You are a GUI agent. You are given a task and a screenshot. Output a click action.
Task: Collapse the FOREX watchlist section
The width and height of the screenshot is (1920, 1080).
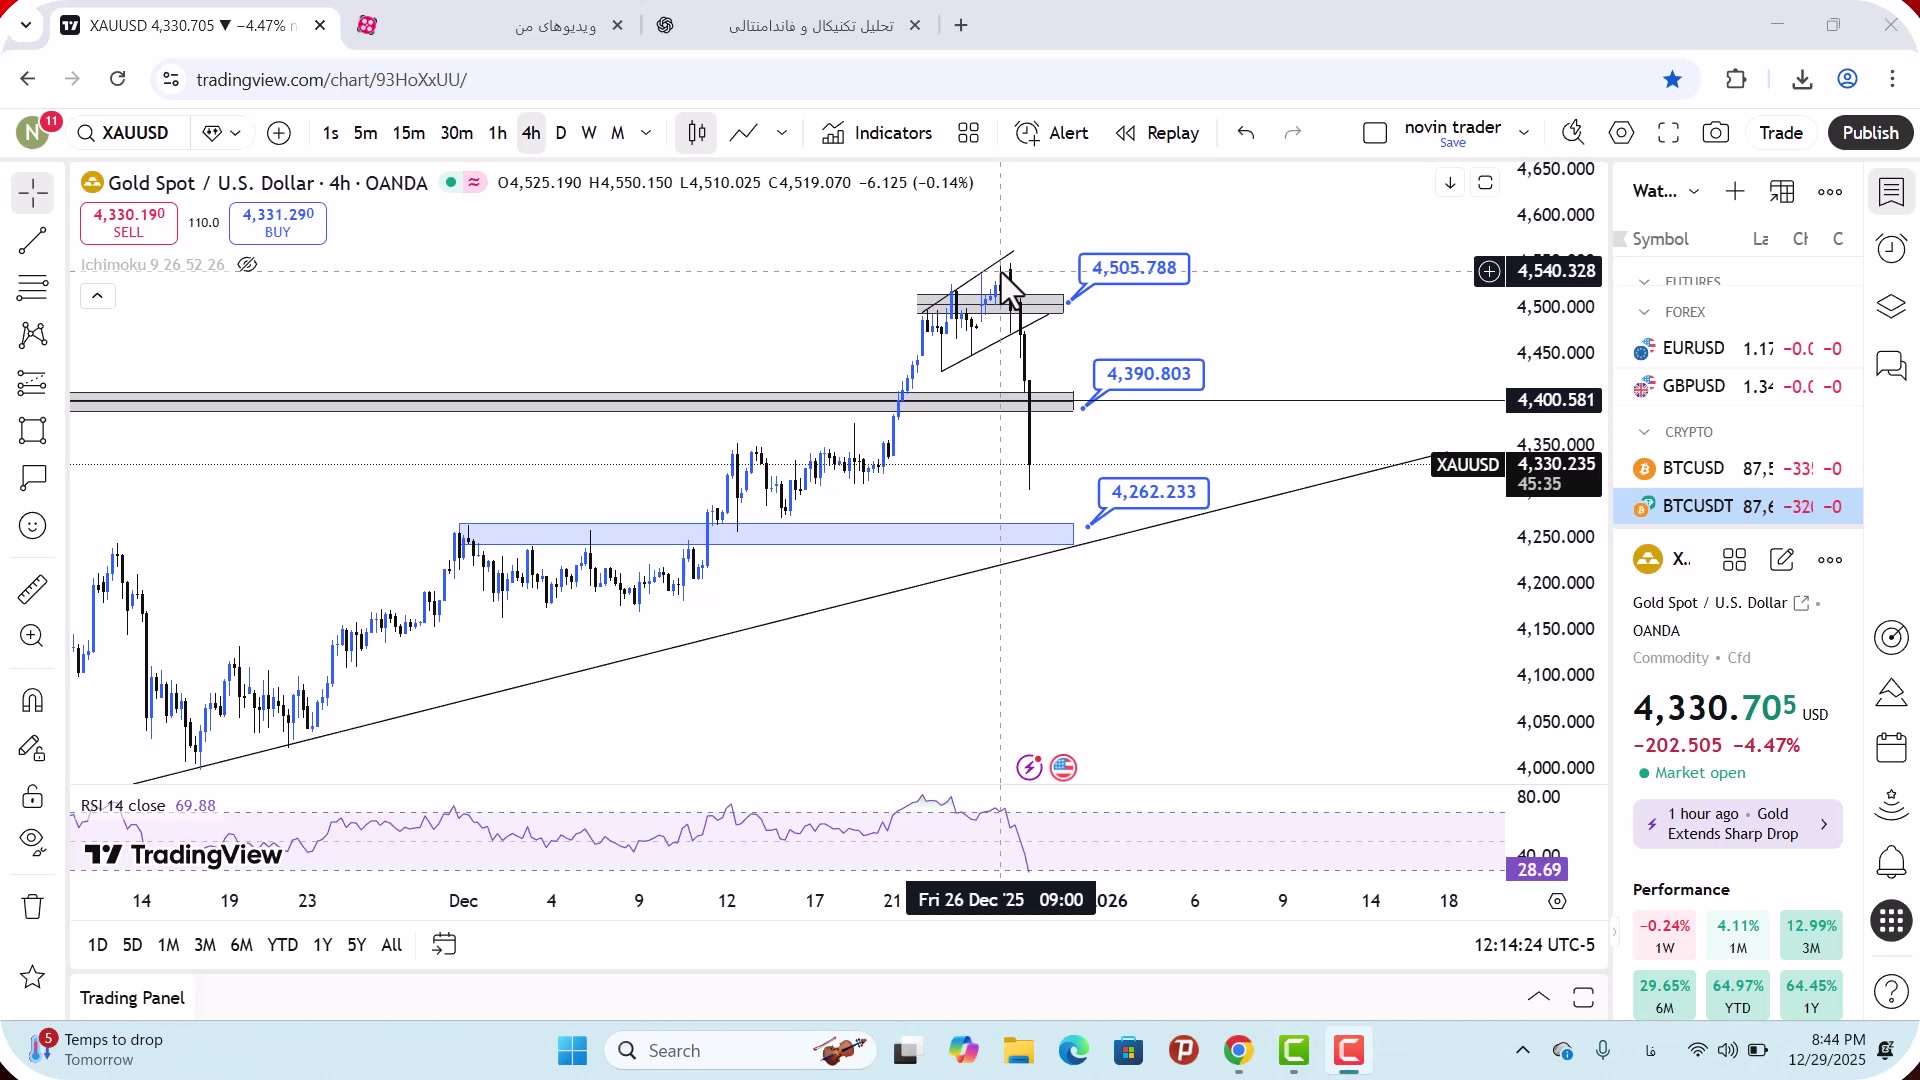1644,312
